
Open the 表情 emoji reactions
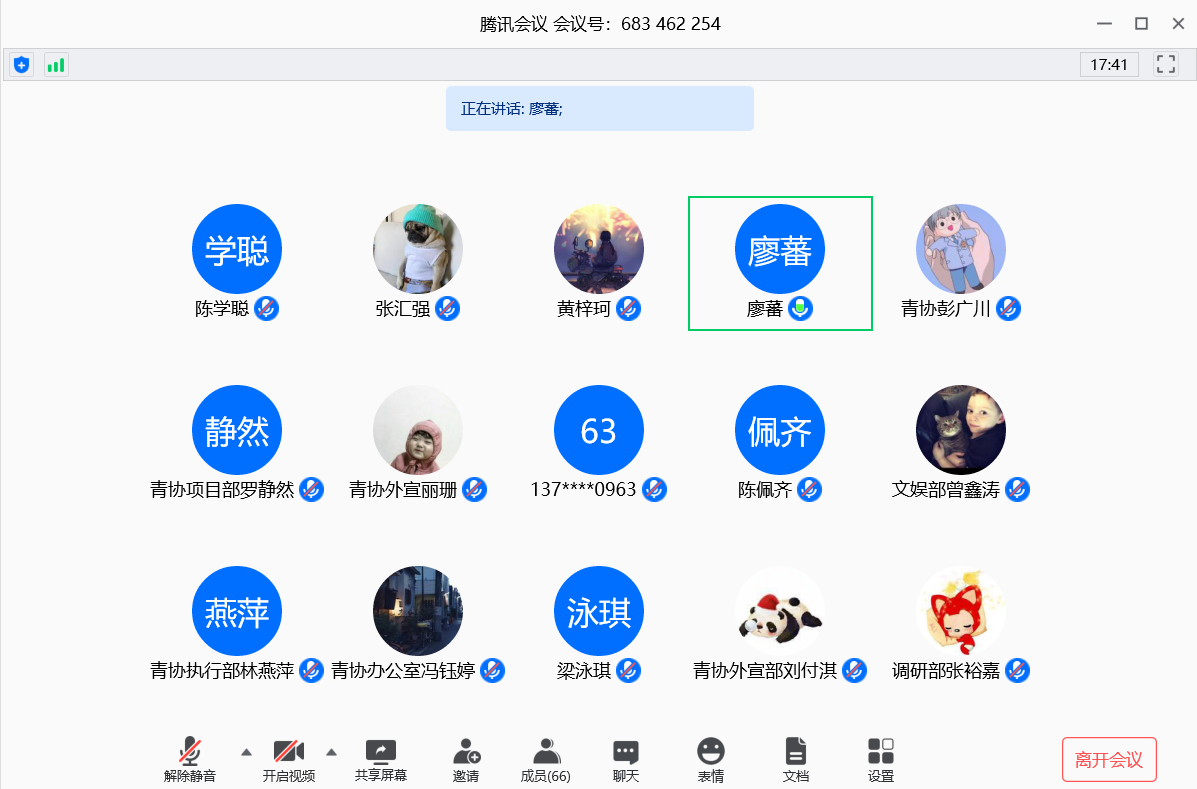click(710, 760)
